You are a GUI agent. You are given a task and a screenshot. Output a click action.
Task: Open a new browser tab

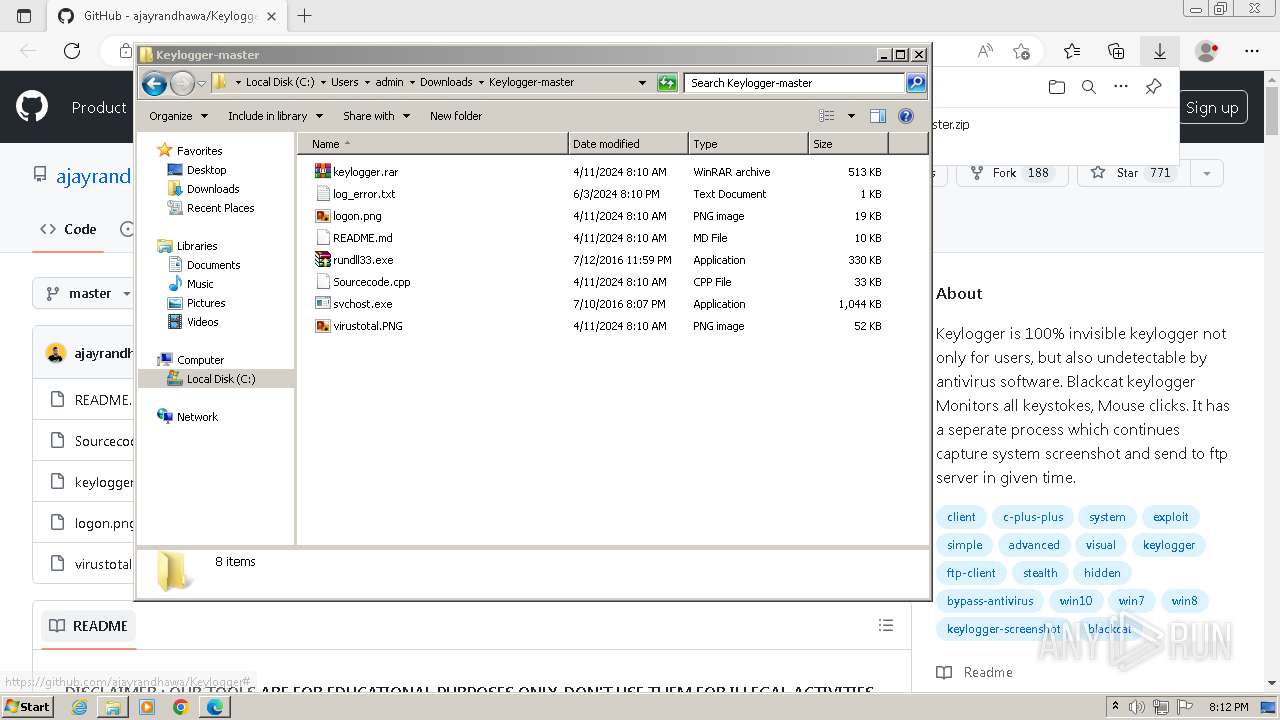click(305, 16)
